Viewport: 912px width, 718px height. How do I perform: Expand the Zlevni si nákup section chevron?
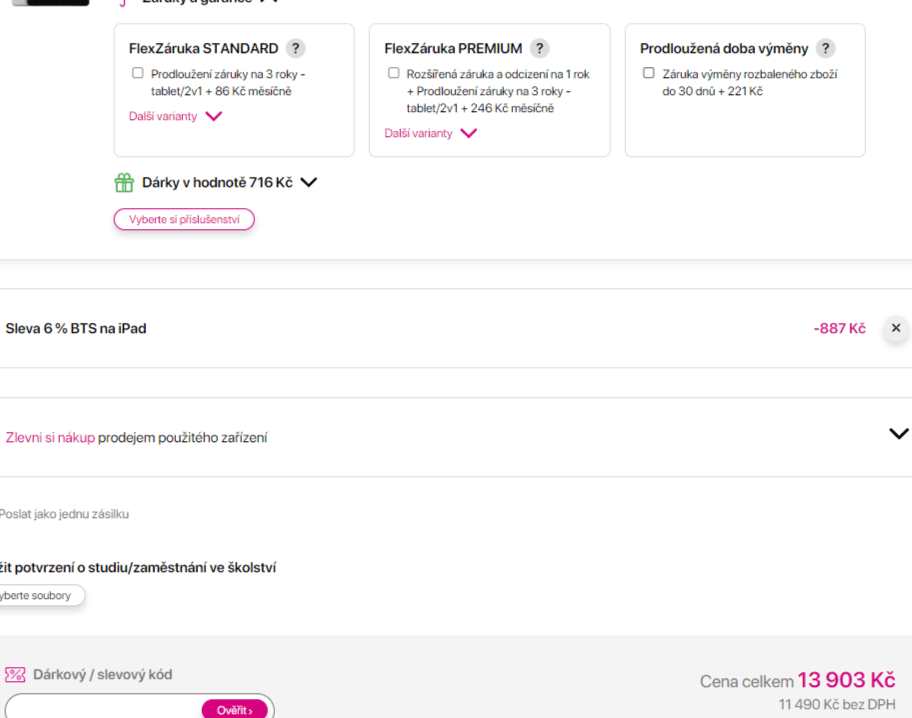point(899,434)
